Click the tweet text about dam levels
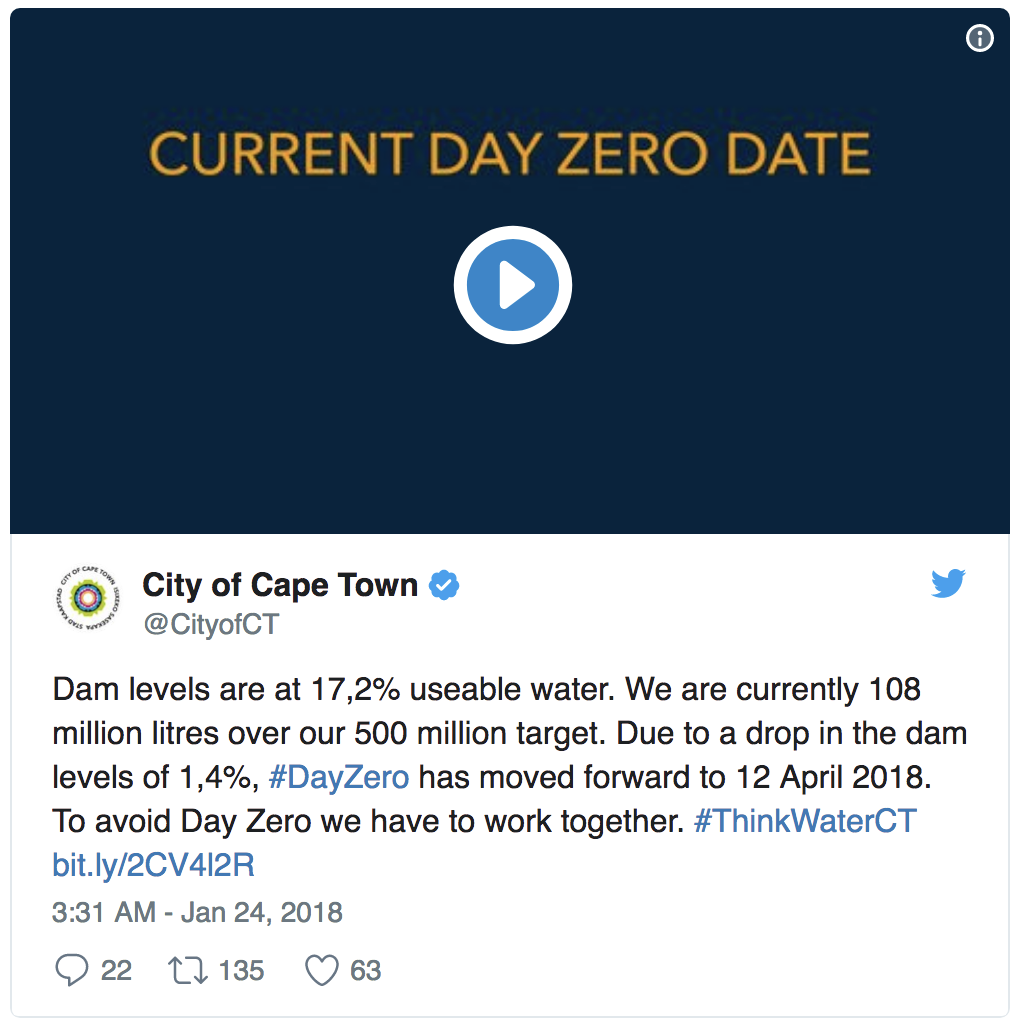Viewport: 1020px width, 1026px height. tap(510, 755)
